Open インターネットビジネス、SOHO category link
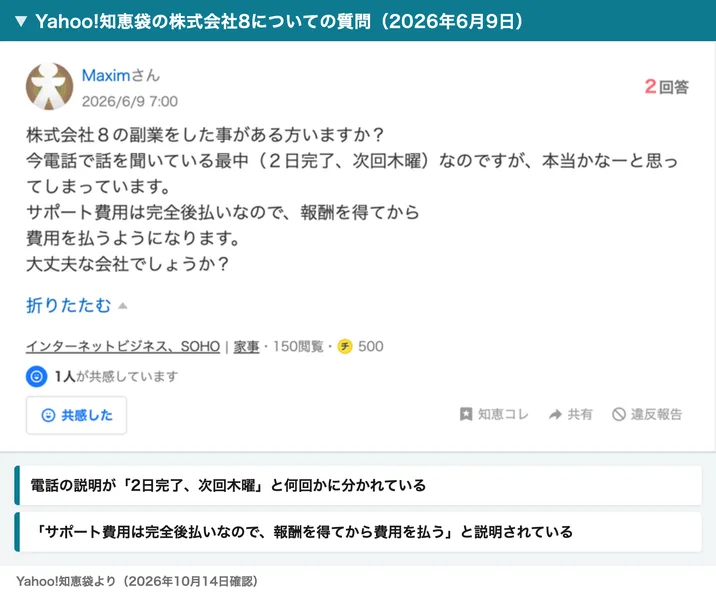This screenshot has width=716, height=600. point(123,347)
